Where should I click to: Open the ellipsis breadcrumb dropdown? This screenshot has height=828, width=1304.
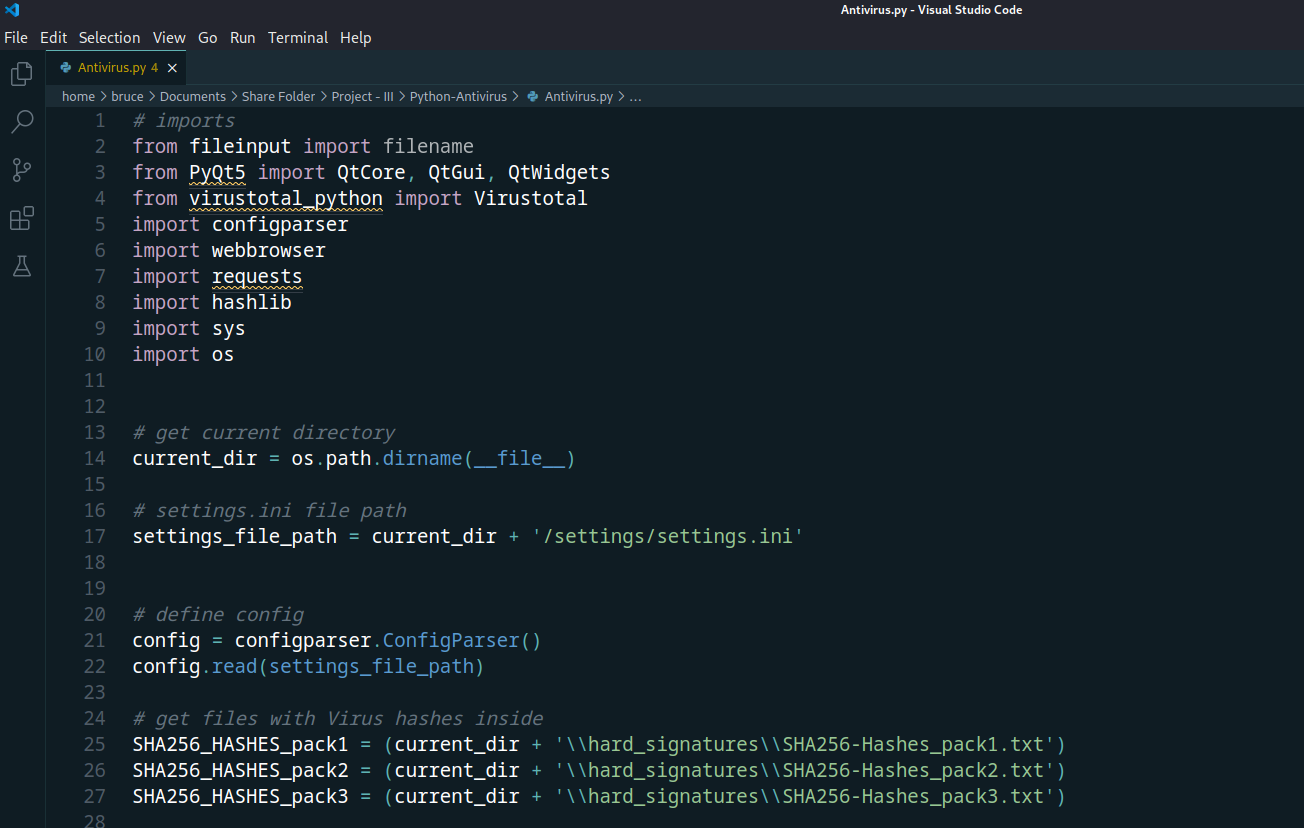click(634, 96)
